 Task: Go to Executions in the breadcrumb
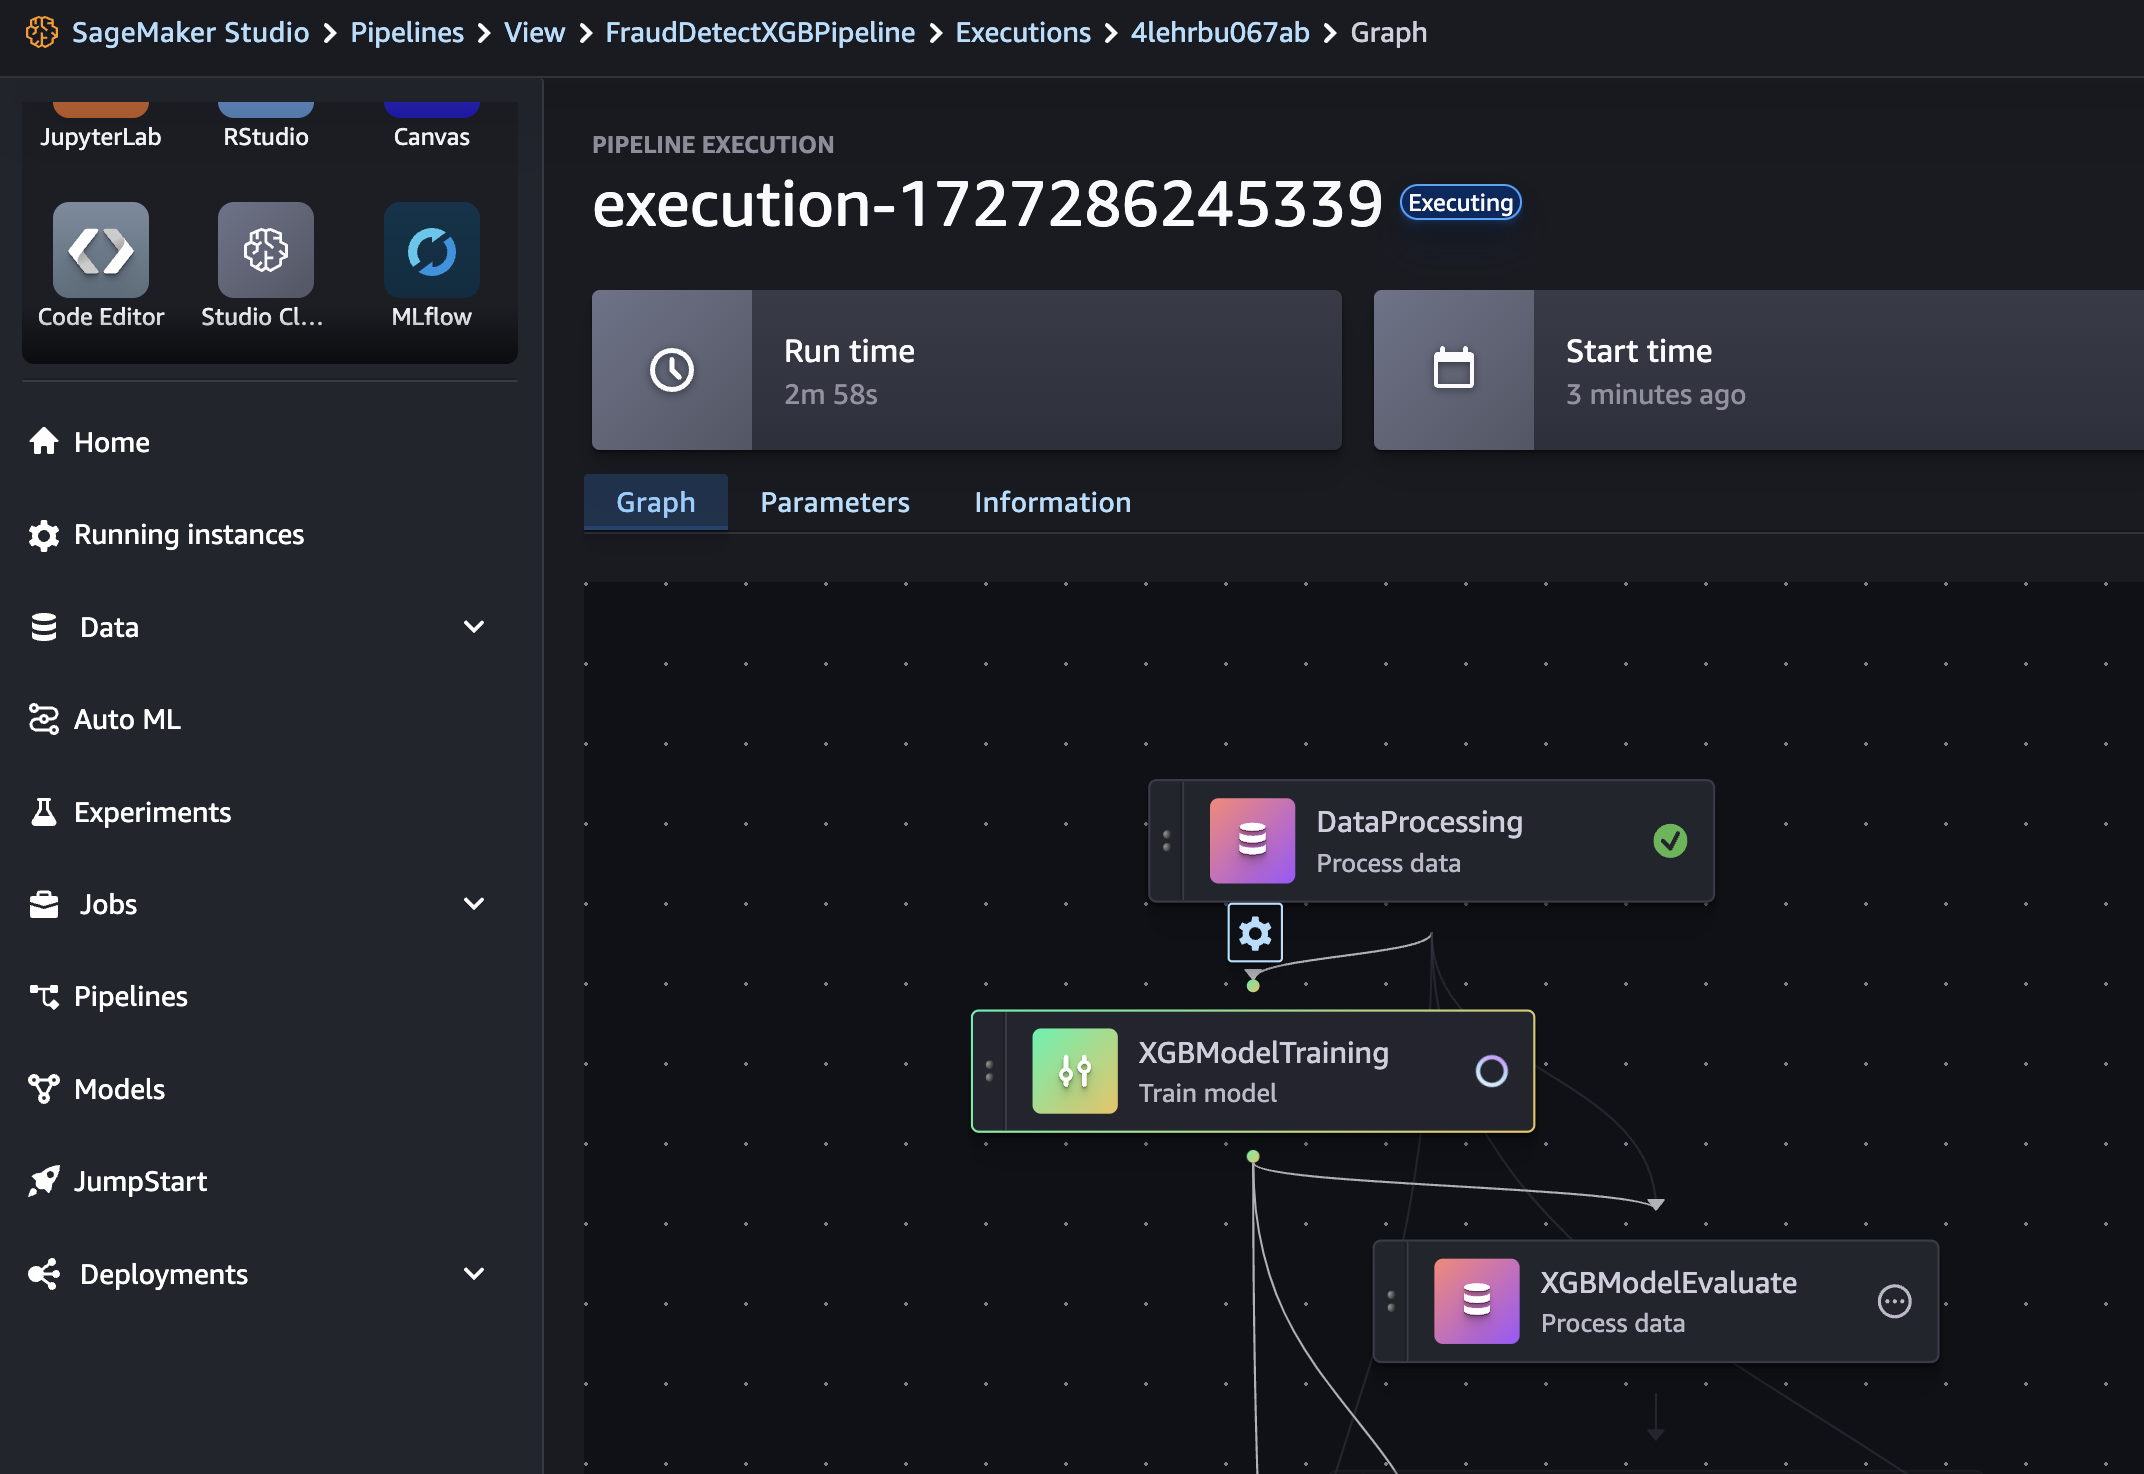coord(1022,32)
